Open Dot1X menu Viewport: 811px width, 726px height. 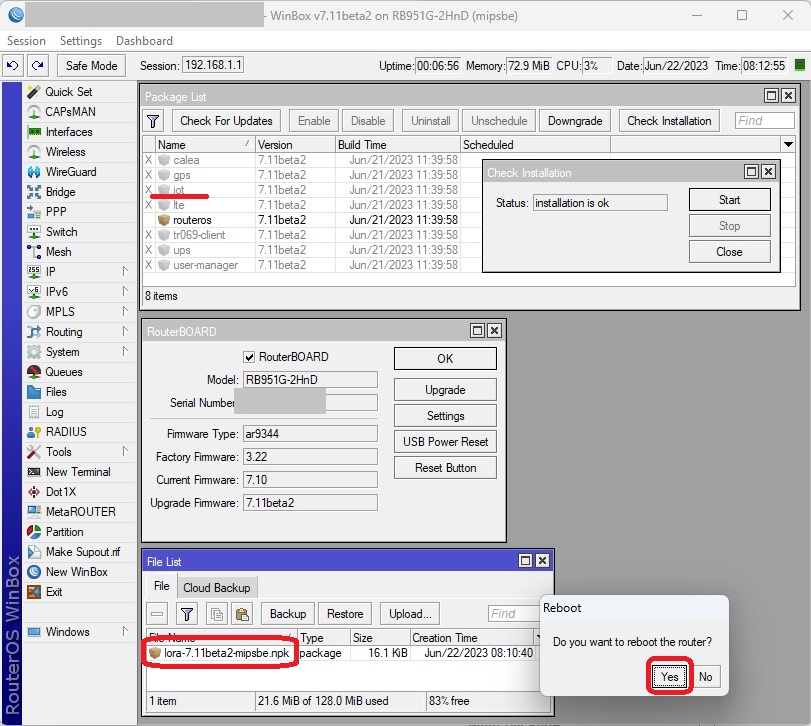click(61, 492)
